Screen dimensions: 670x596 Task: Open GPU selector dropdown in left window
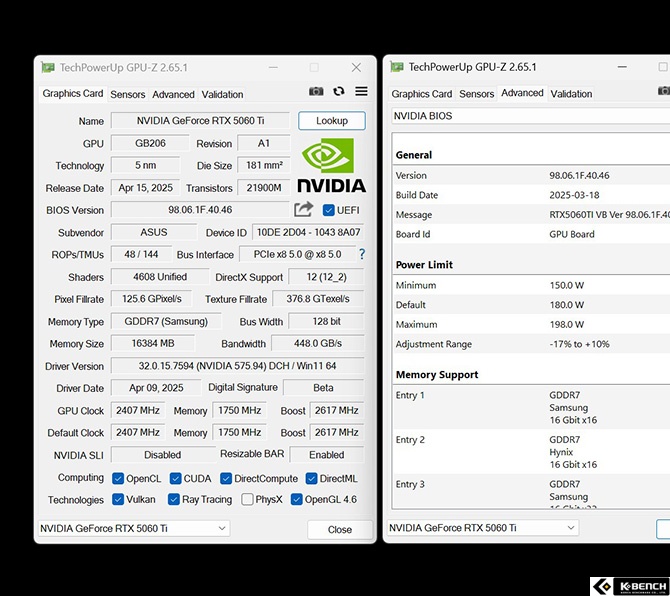click(134, 528)
